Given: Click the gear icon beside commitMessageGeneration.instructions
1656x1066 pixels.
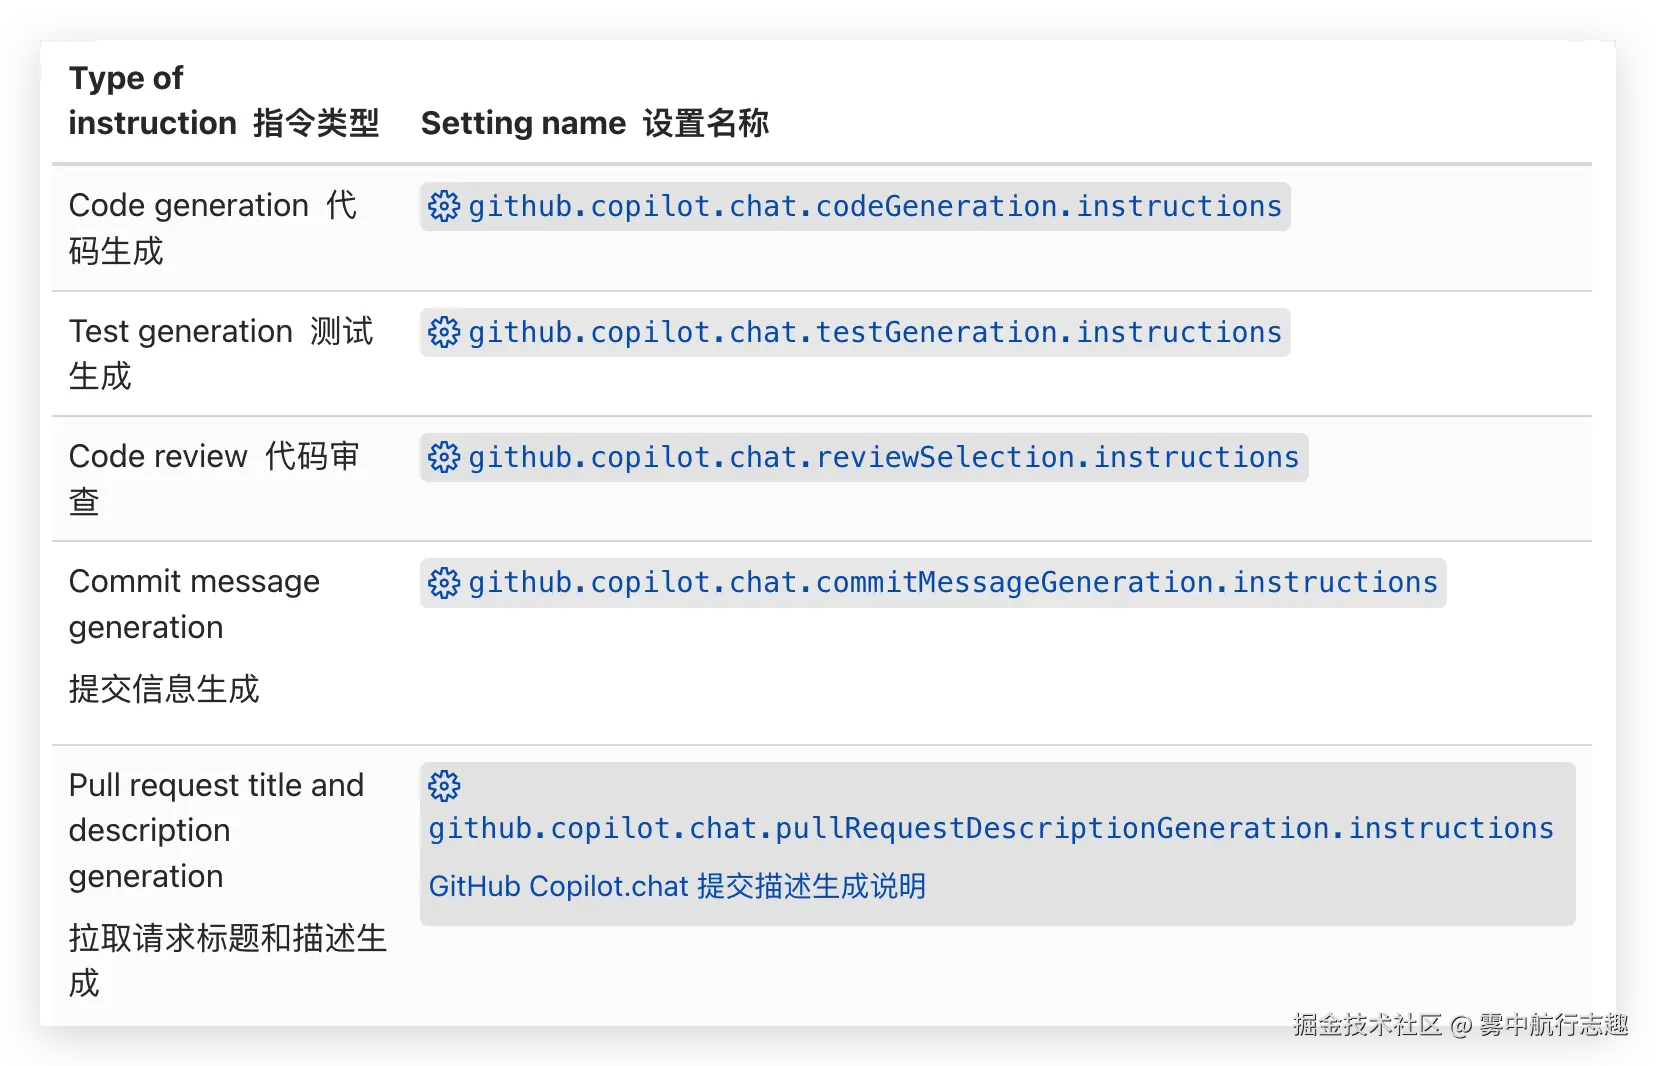Looking at the screenshot, I should click(x=444, y=583).
